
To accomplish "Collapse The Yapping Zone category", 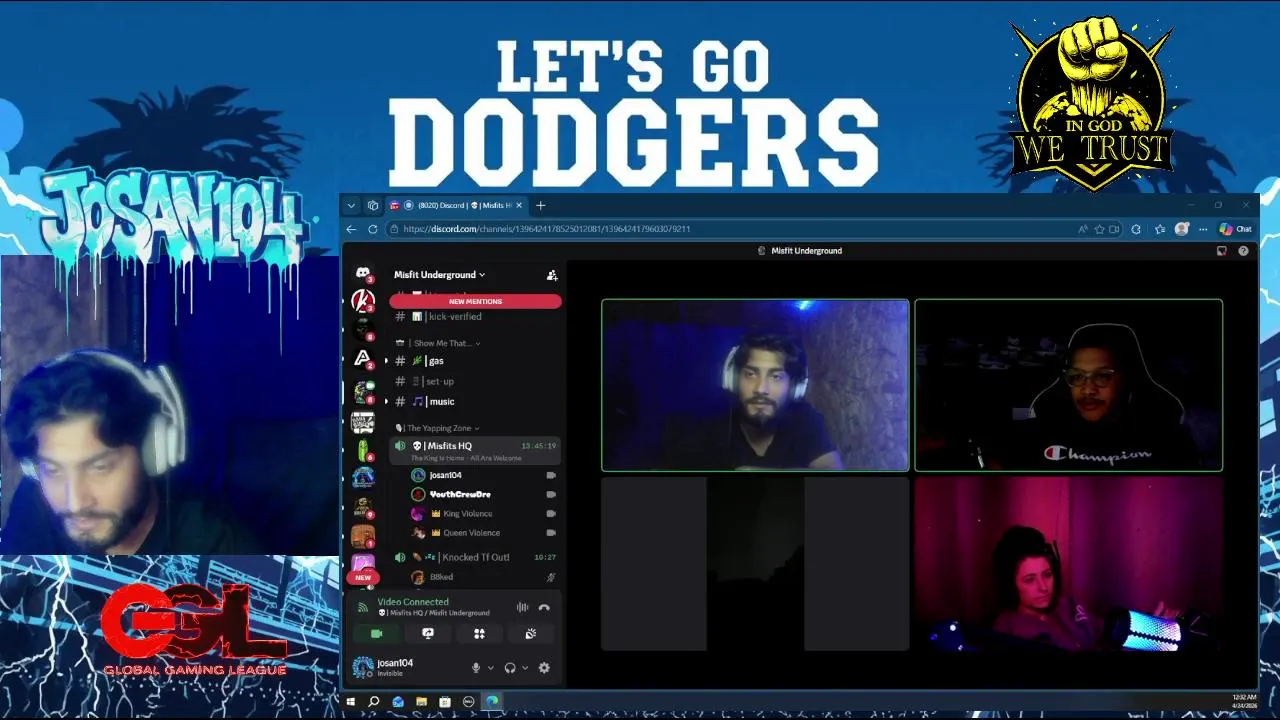I will click(x=437, y=428).
